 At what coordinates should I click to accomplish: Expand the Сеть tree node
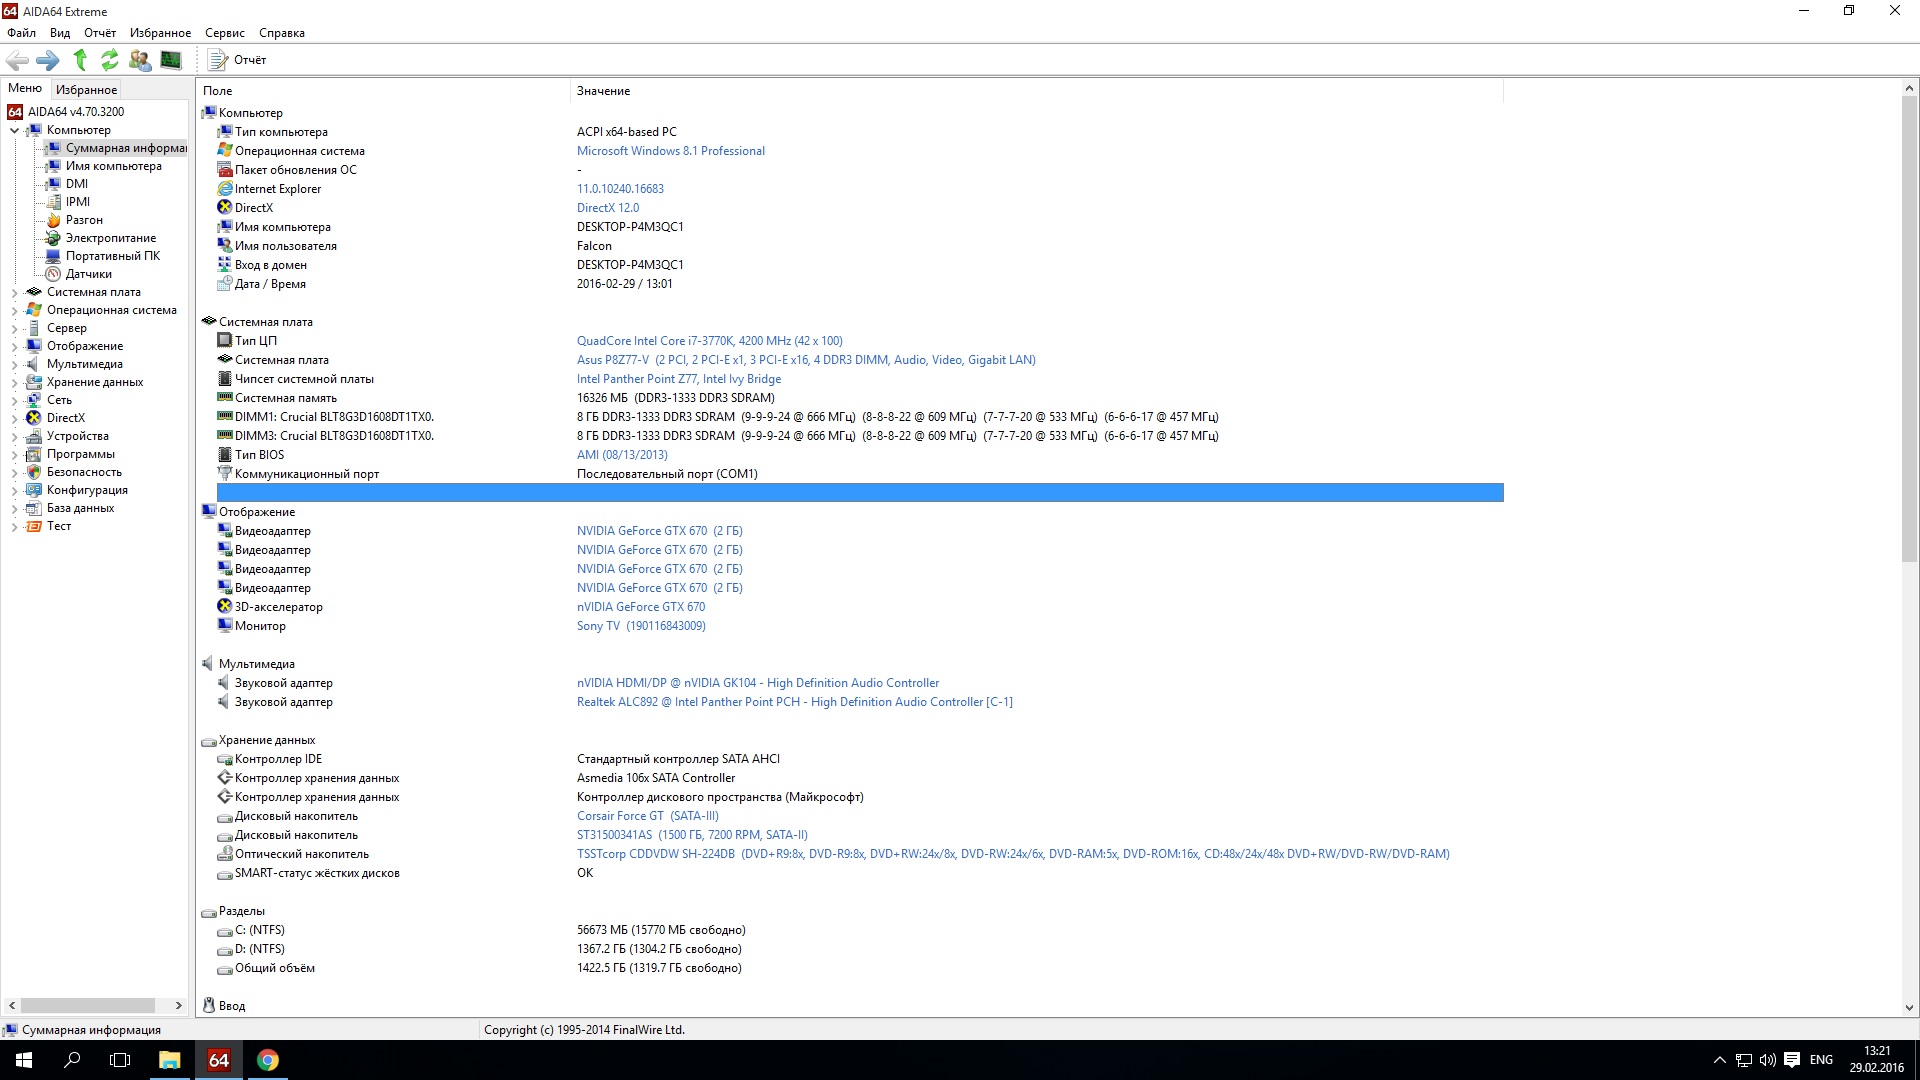[14, 400]
